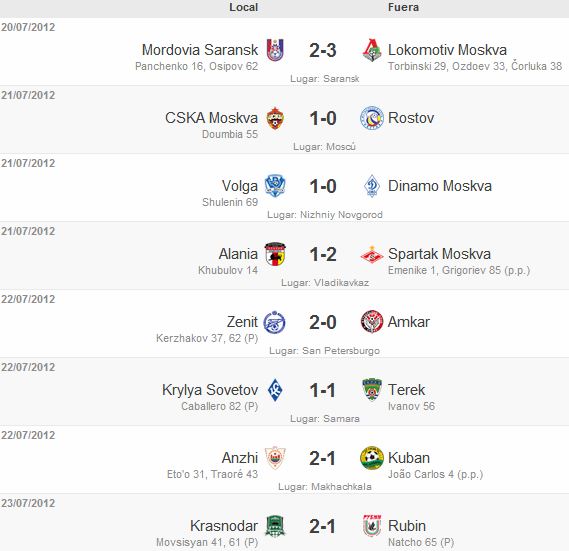The height and width of the screenshot is (551, 569).
Task: Click the CSKA Moskva club crest
Action: [275, 118]
